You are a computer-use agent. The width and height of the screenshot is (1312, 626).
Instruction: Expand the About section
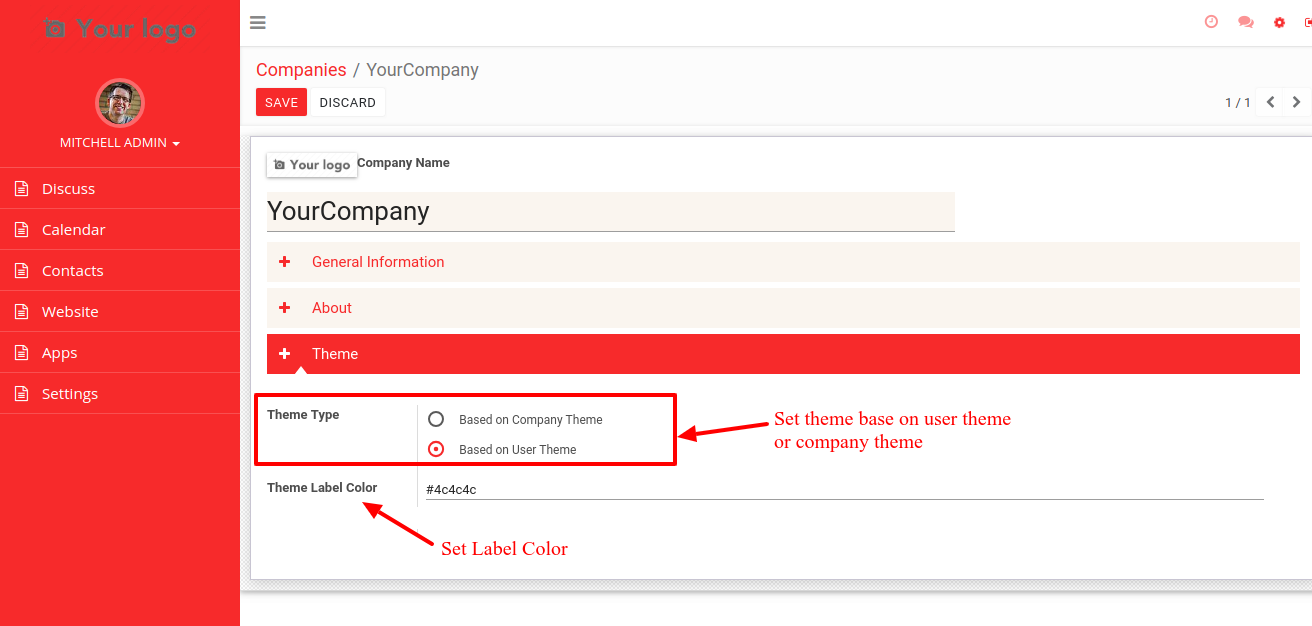pos(783,308)
